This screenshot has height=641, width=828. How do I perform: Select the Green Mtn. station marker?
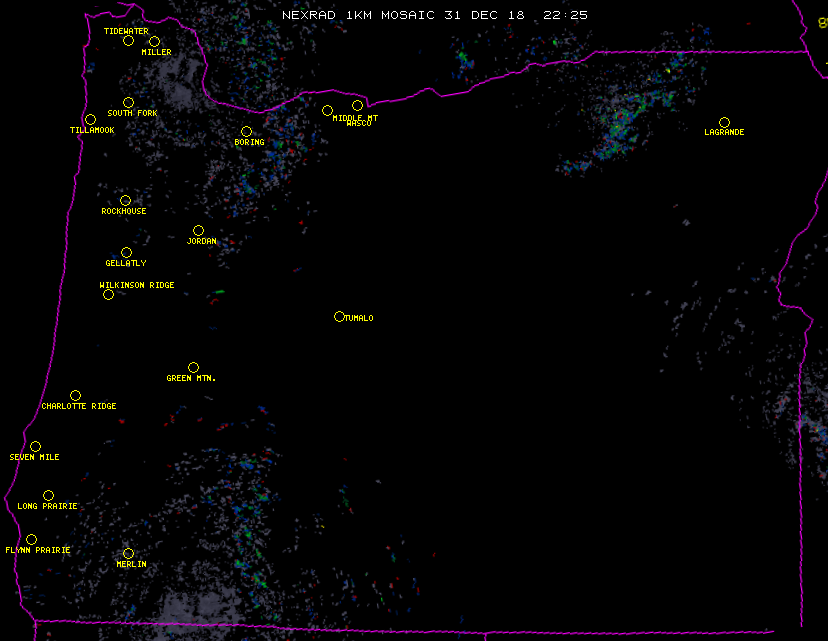pos(193,368)
